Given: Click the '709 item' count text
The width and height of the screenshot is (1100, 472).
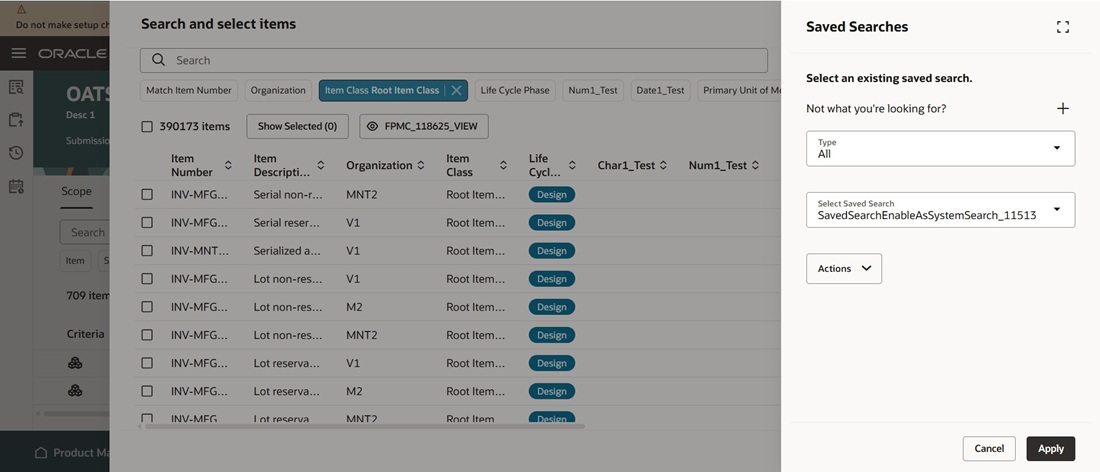Looking at the screenshot, I should [88, 296].
